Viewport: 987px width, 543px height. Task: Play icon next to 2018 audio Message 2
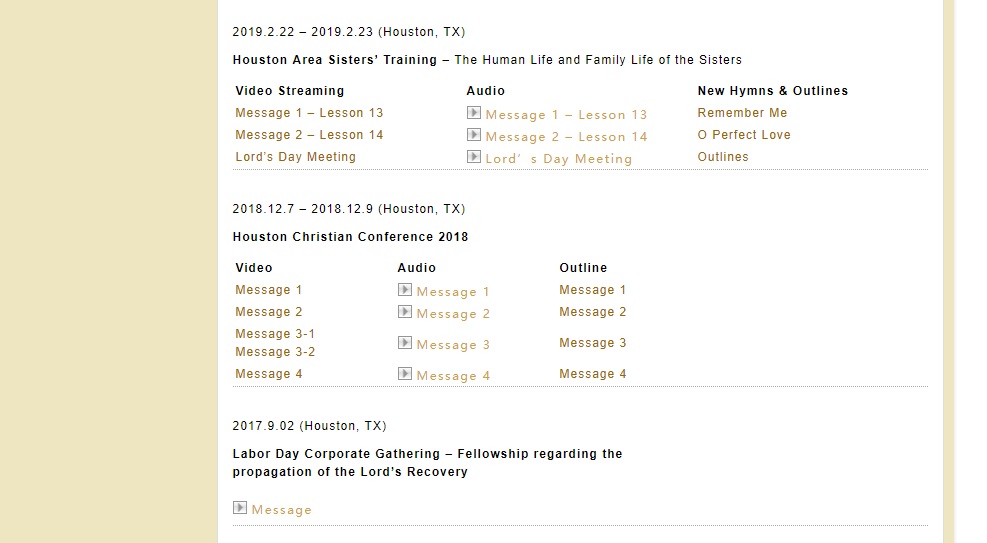point(405,311)
